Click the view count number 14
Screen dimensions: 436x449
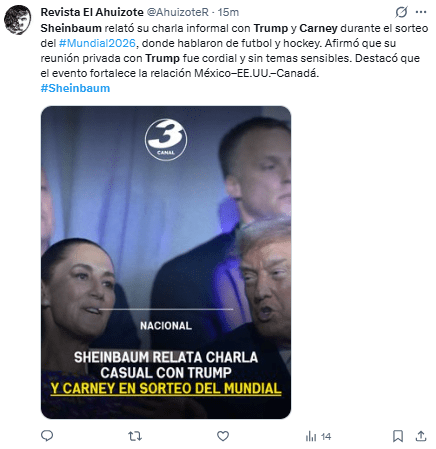pyautogui.click(x=326, y=437)
